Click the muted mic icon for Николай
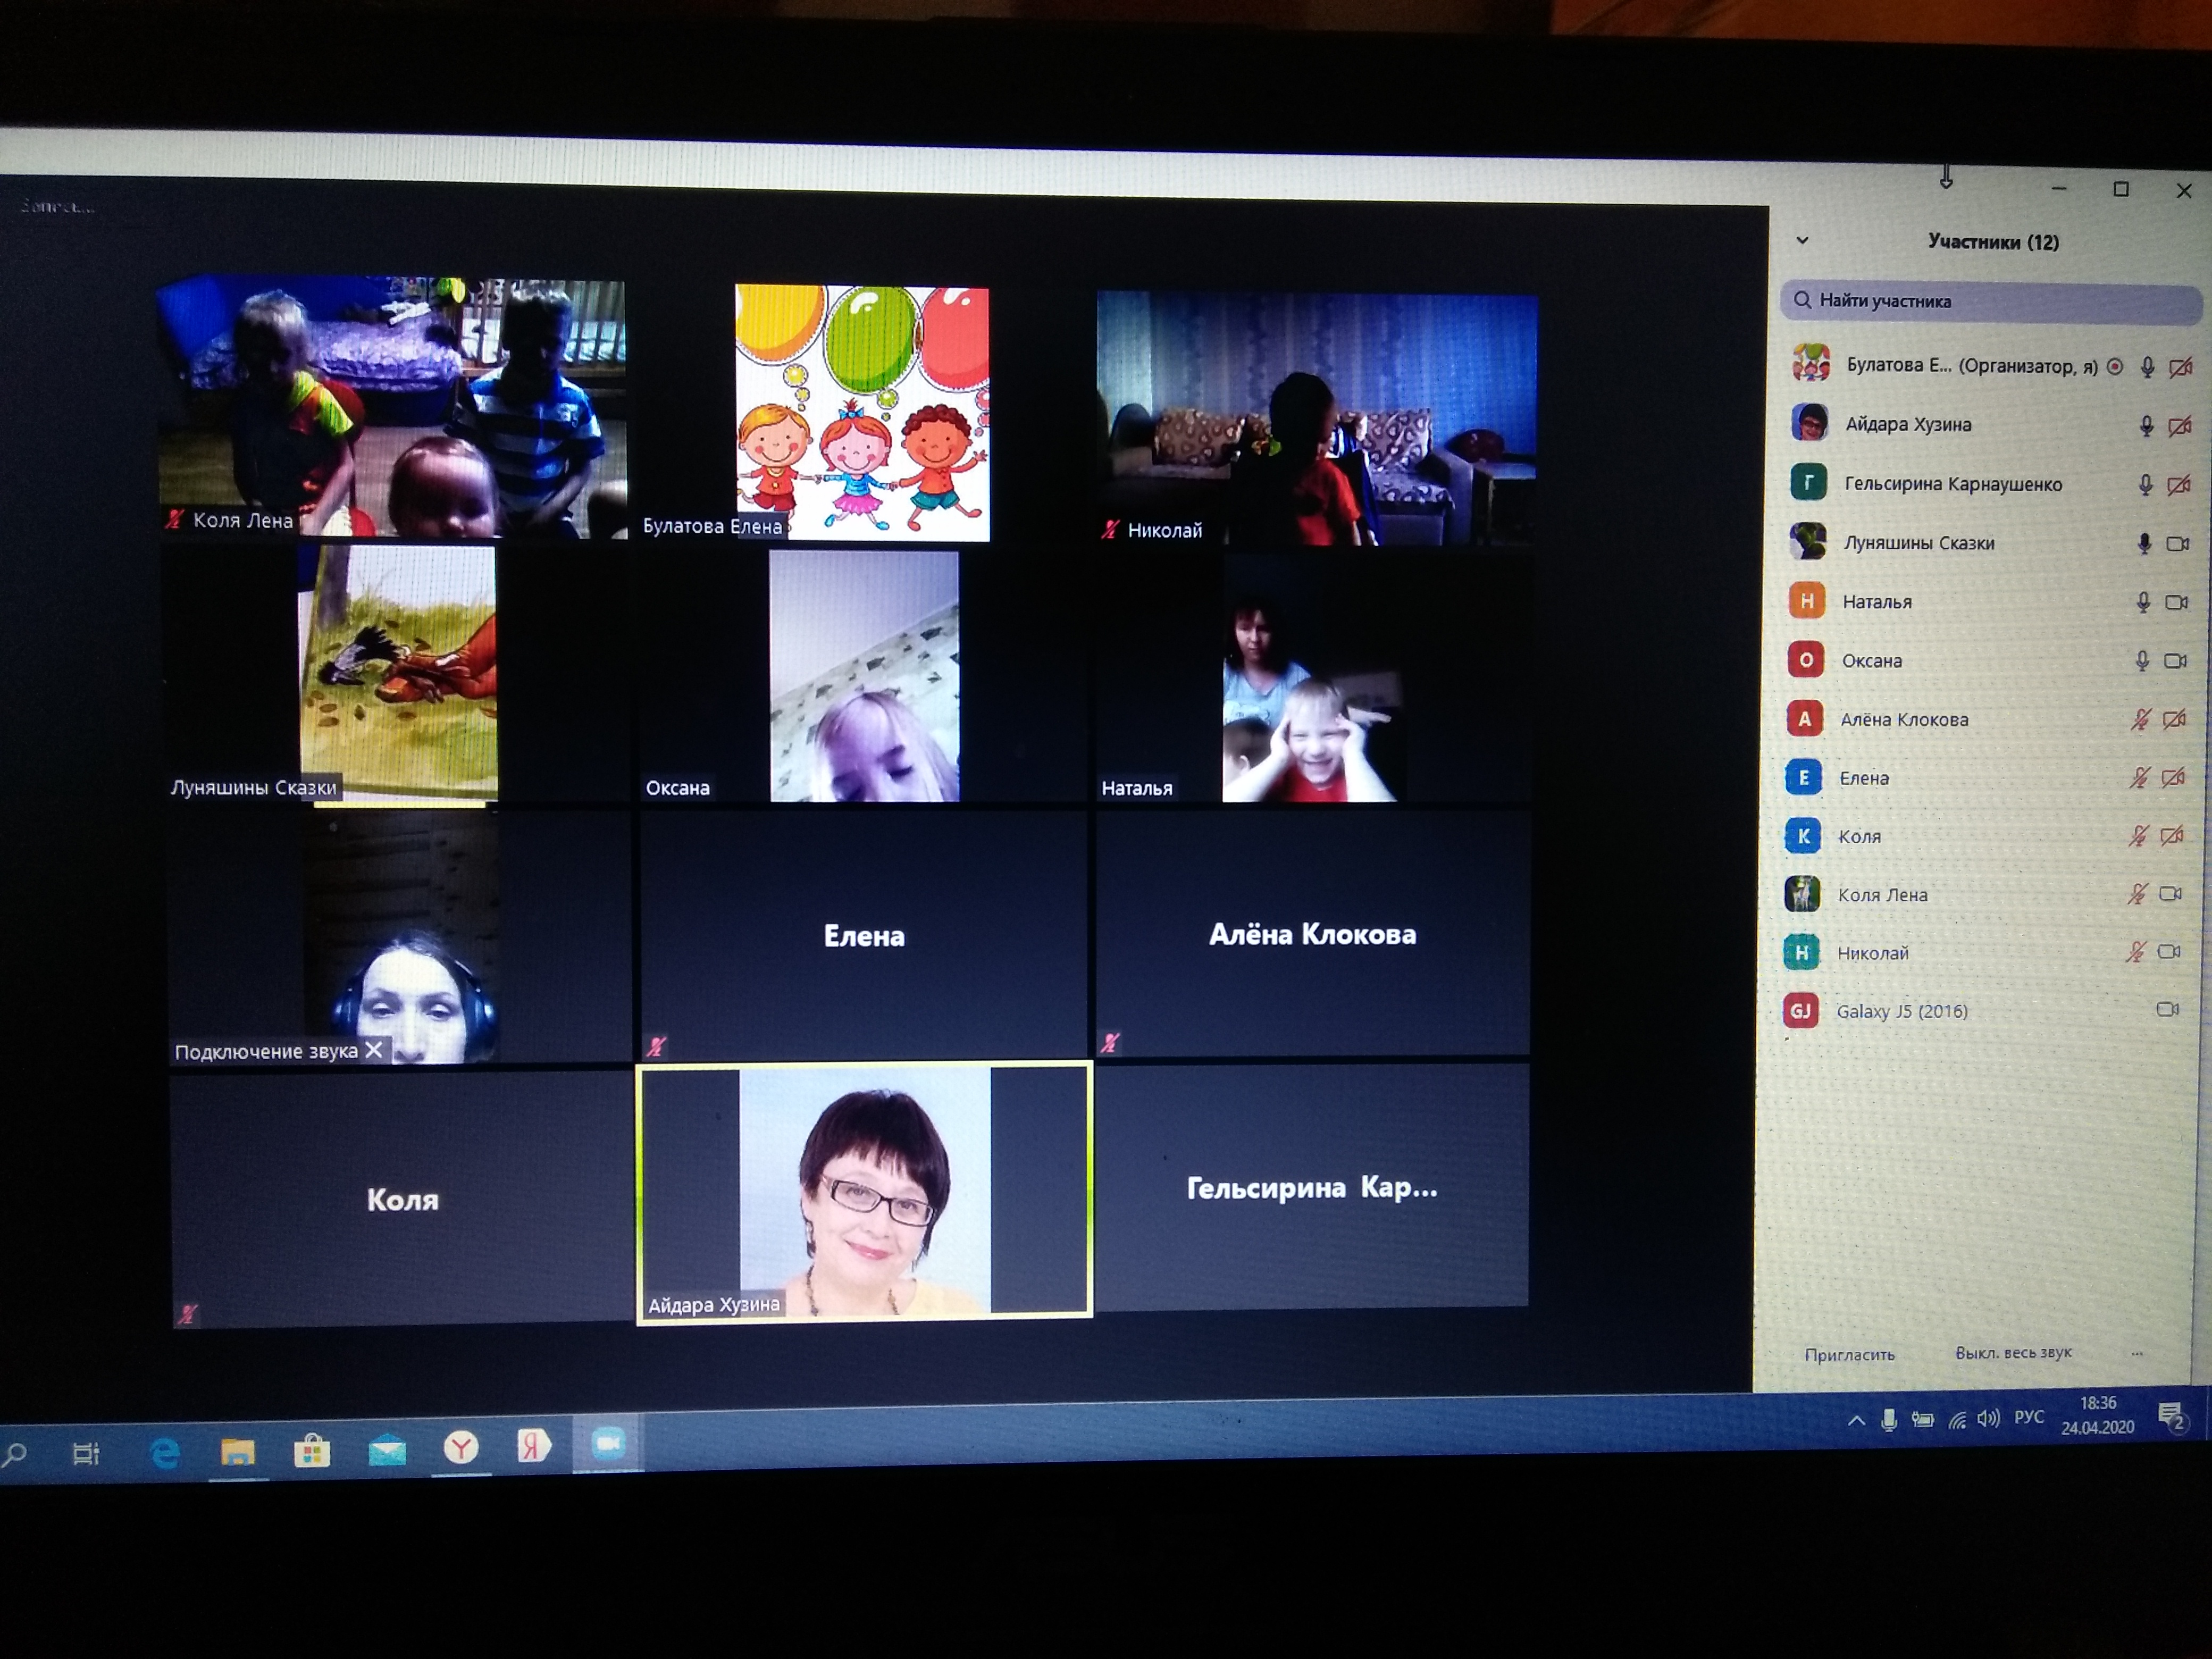The image size is (2212, 1659). [2135, 952]
